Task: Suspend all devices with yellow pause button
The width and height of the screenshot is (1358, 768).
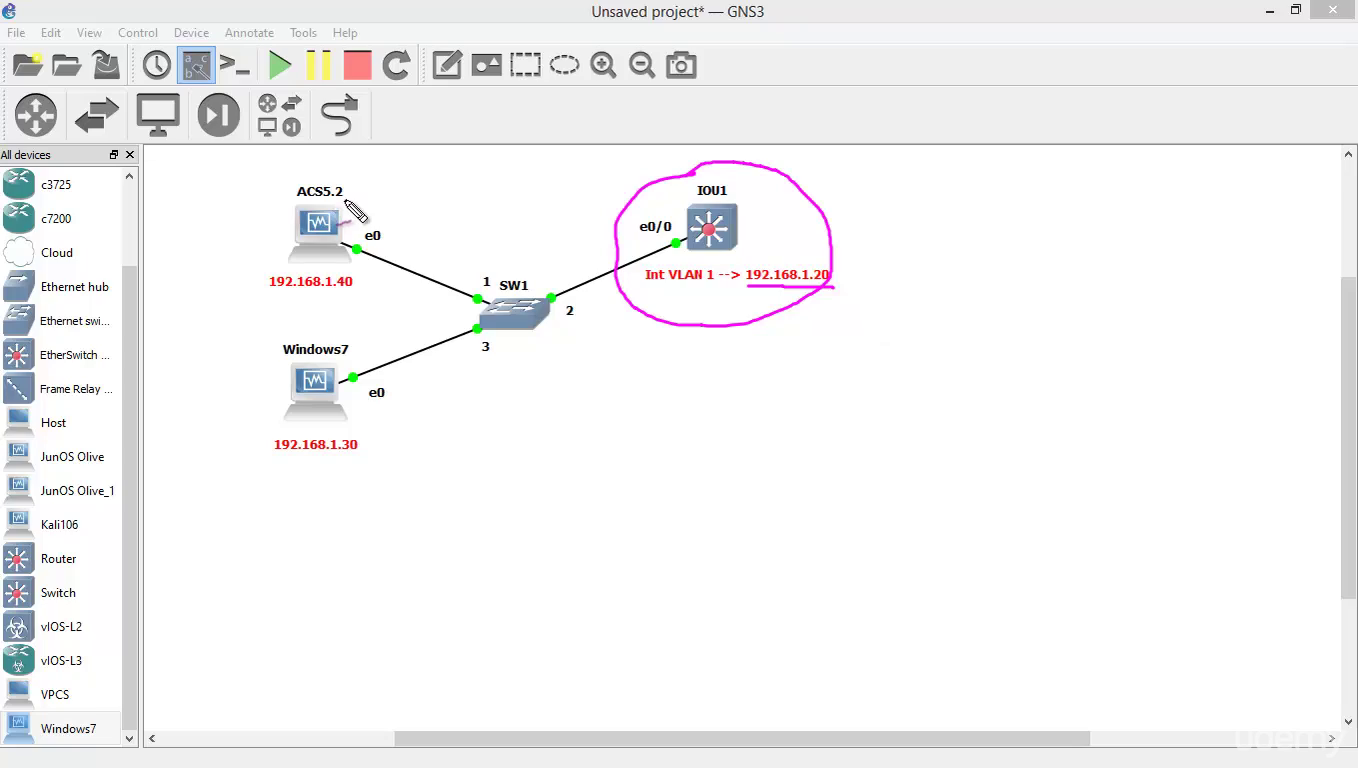Action: (x=318, y=65)
